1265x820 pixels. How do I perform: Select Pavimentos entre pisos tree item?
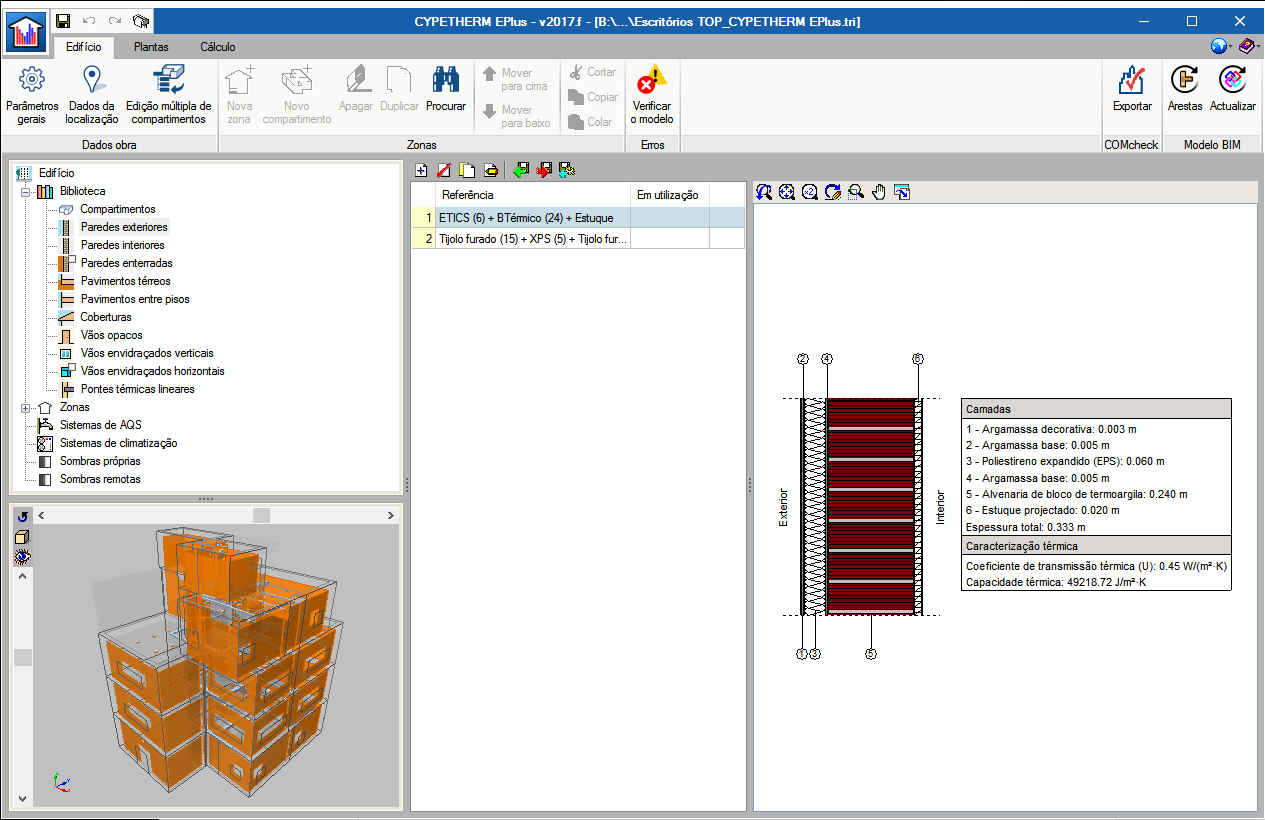134,299
